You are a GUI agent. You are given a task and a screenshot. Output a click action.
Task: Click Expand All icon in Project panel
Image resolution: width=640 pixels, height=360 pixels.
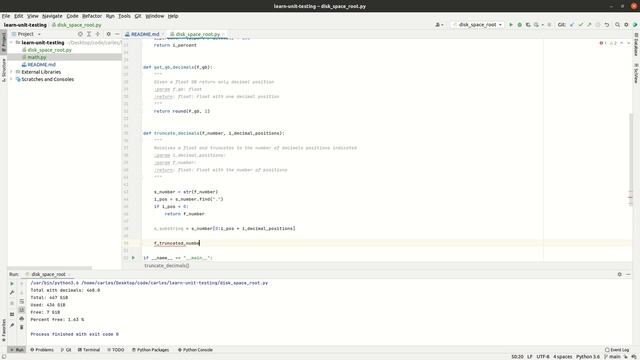coord(89,34)
